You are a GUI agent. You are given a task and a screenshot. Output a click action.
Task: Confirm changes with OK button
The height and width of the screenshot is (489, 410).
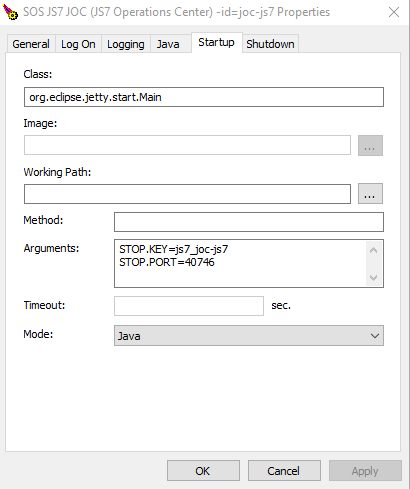pos(203,471)
